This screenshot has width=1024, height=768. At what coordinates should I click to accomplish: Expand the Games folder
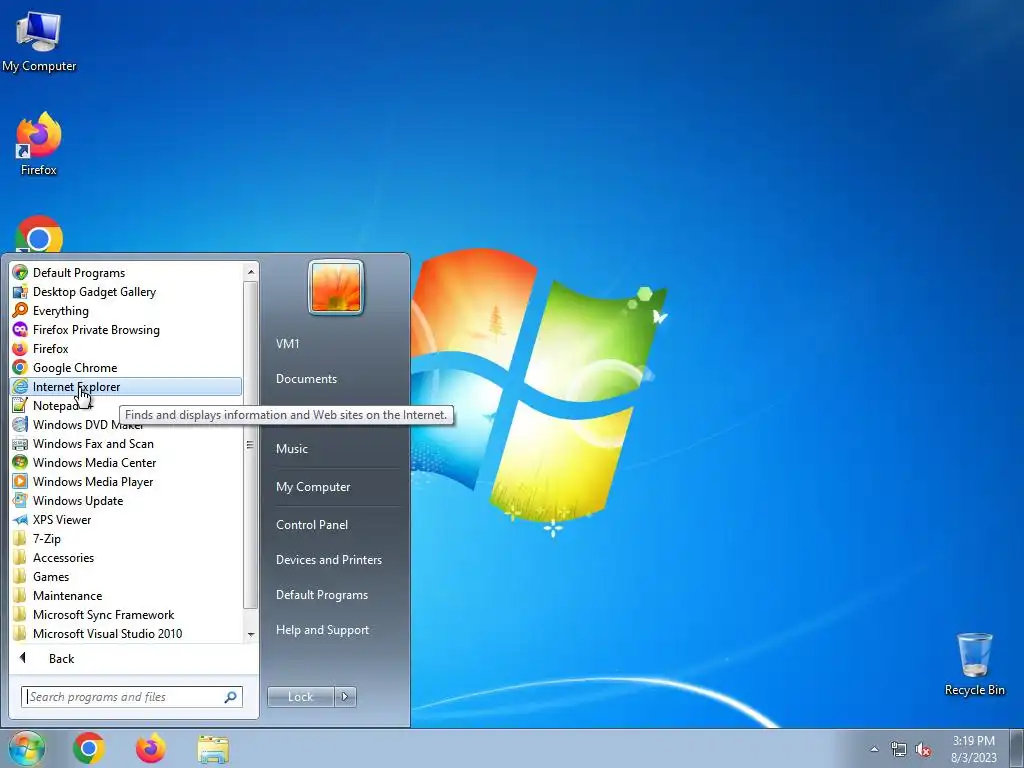click(x=126, y=577)
